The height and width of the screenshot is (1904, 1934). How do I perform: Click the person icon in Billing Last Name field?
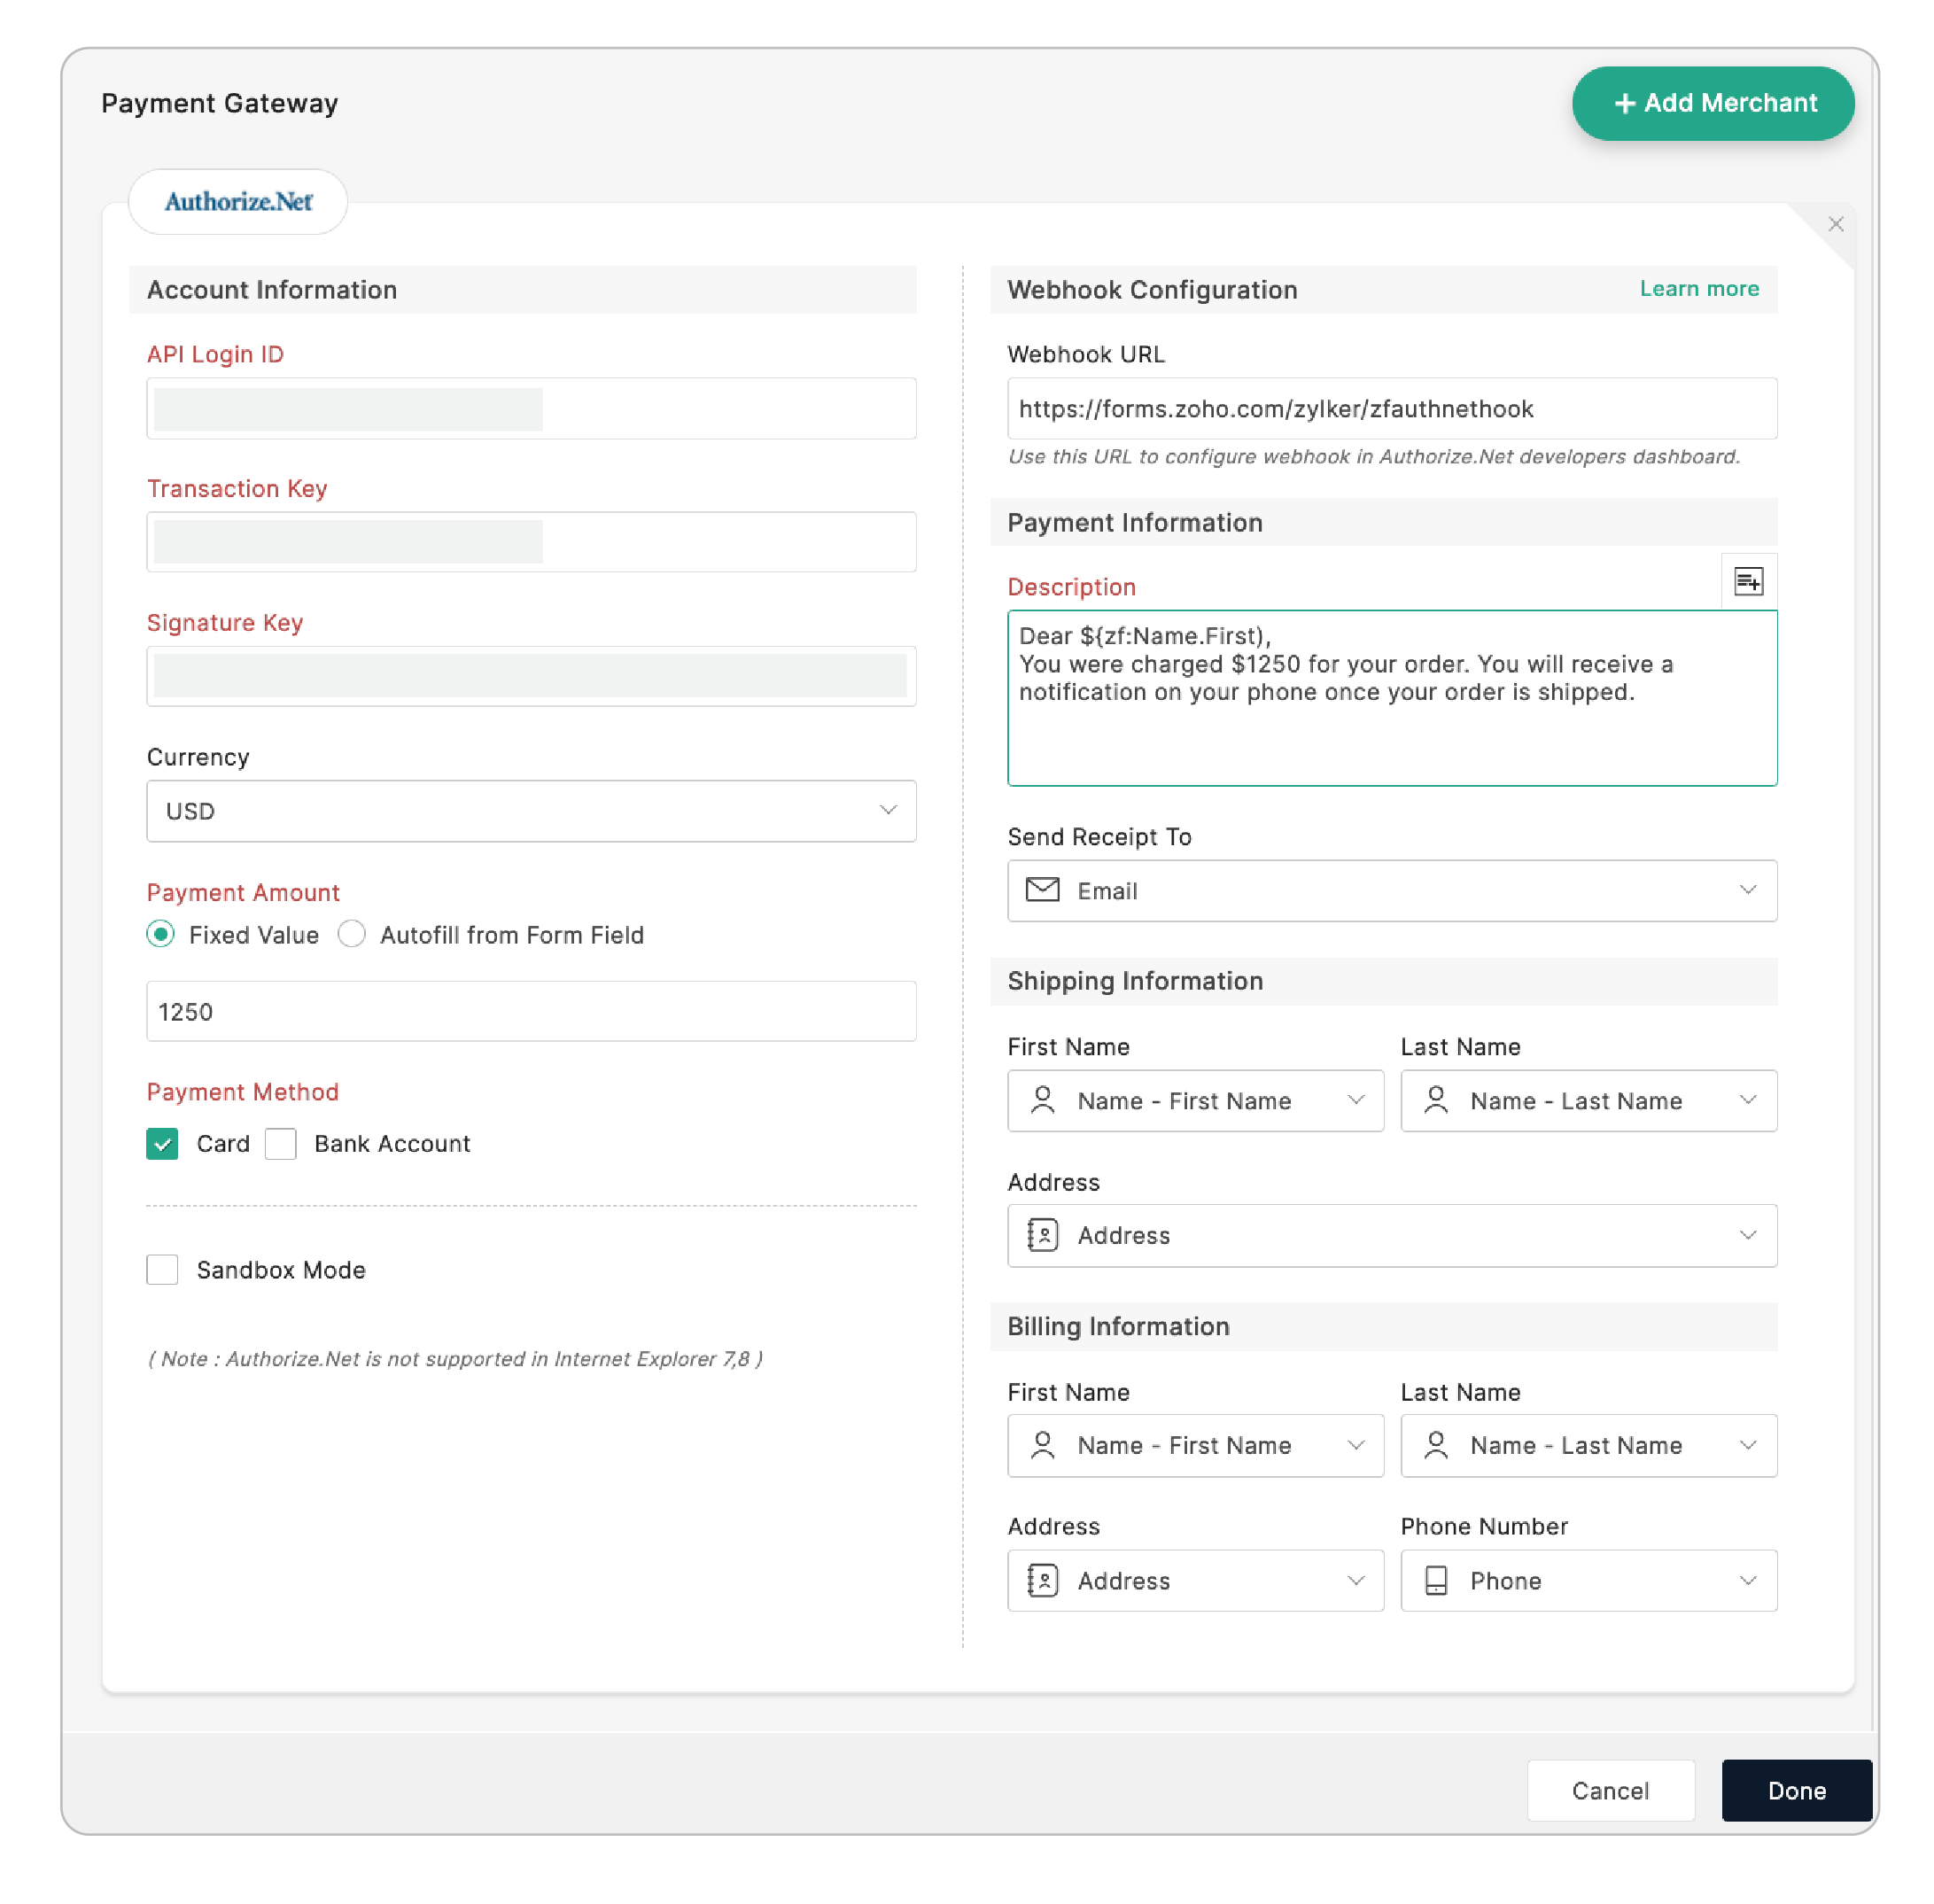pyautogui.click(x=1437, y=1445)
